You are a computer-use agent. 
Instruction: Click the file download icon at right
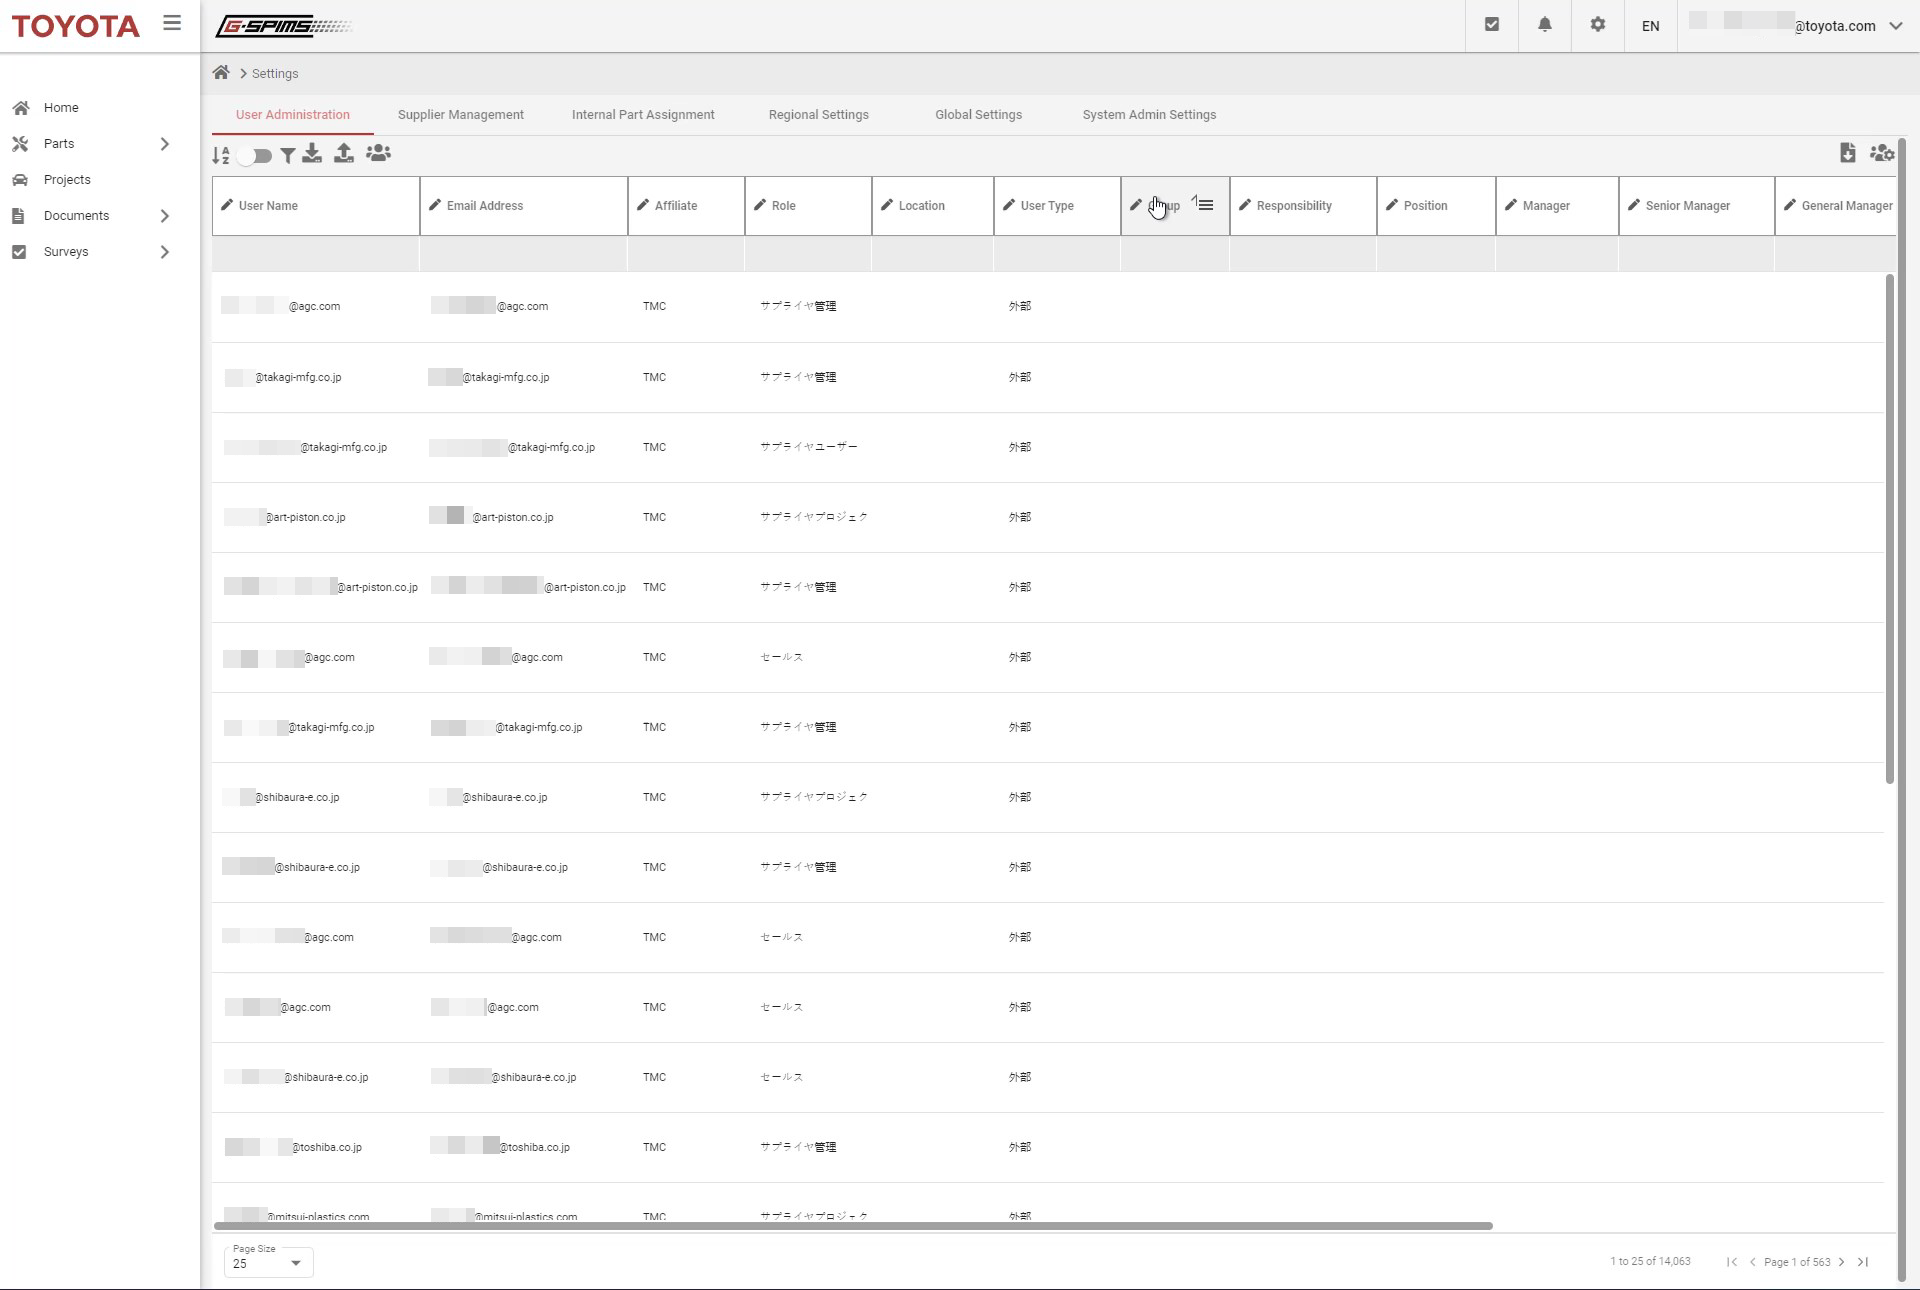pos(1847,153)
